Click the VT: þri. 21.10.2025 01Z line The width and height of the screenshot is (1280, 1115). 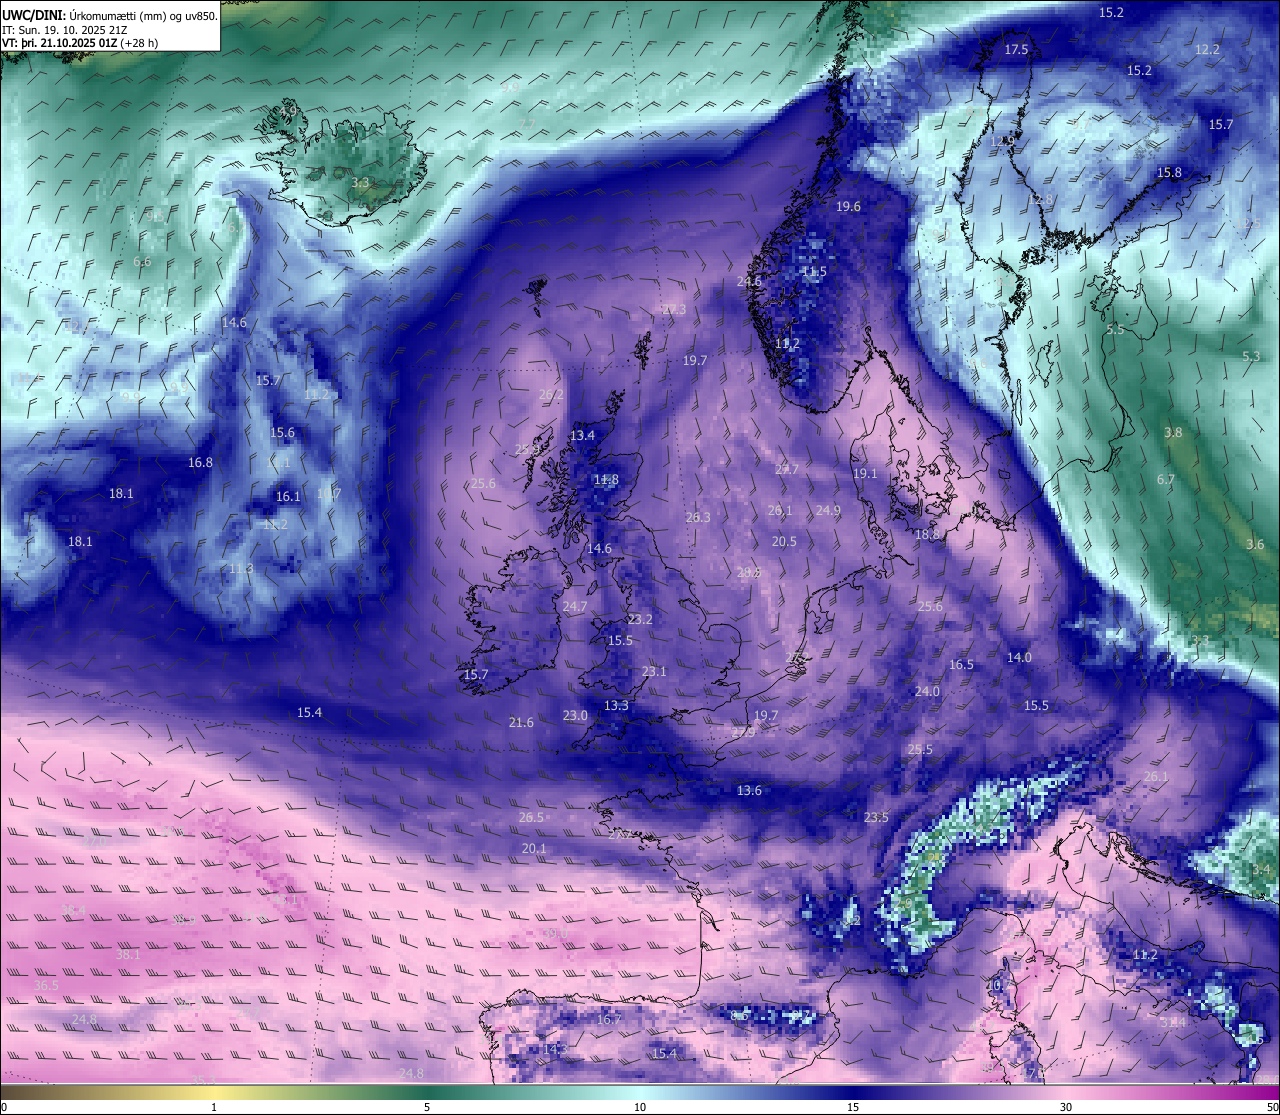point(80,43)
